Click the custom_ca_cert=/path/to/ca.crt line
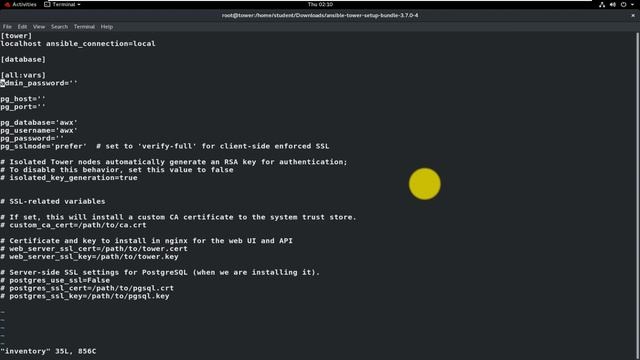640x360 pixels. pyautogui.click(x=73, y=225)
